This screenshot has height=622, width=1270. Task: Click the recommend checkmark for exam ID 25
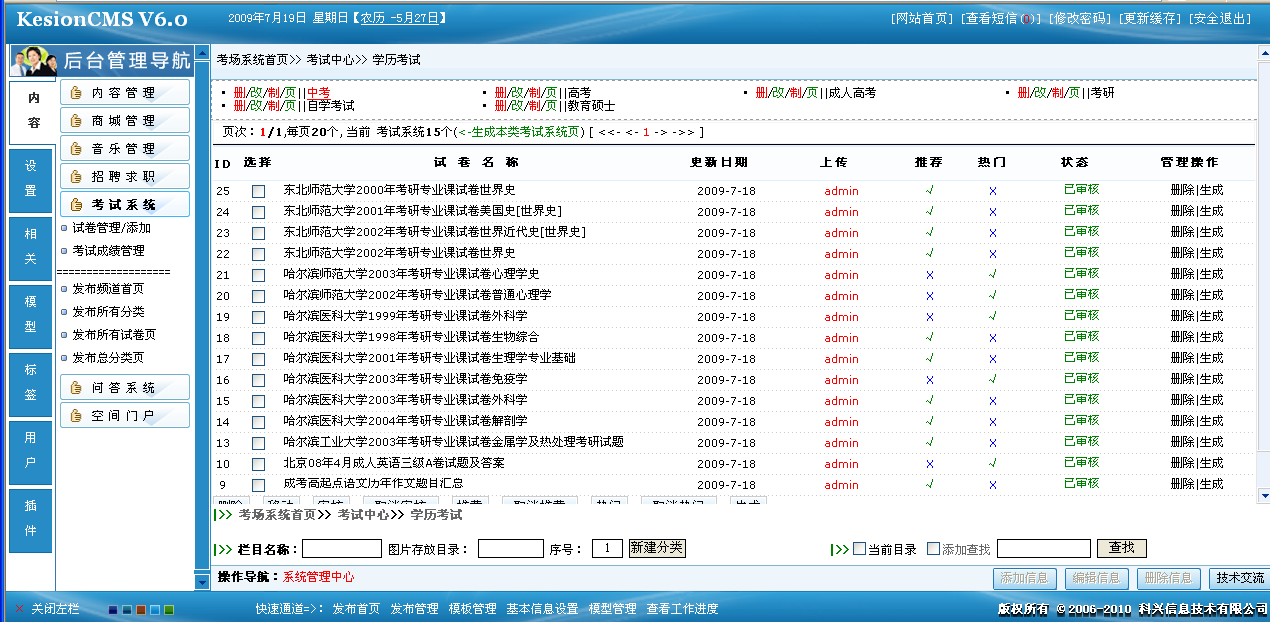click(929, 190)
